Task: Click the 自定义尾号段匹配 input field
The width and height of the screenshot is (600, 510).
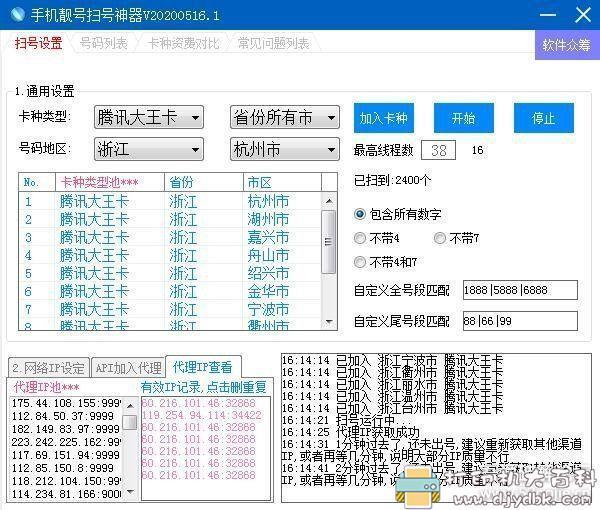Action: coord(520,321)
